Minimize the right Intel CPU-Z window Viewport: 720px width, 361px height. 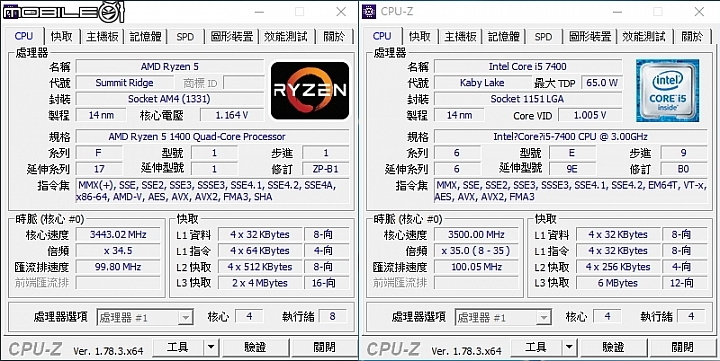pyautogui.click(x=617, y=12)
